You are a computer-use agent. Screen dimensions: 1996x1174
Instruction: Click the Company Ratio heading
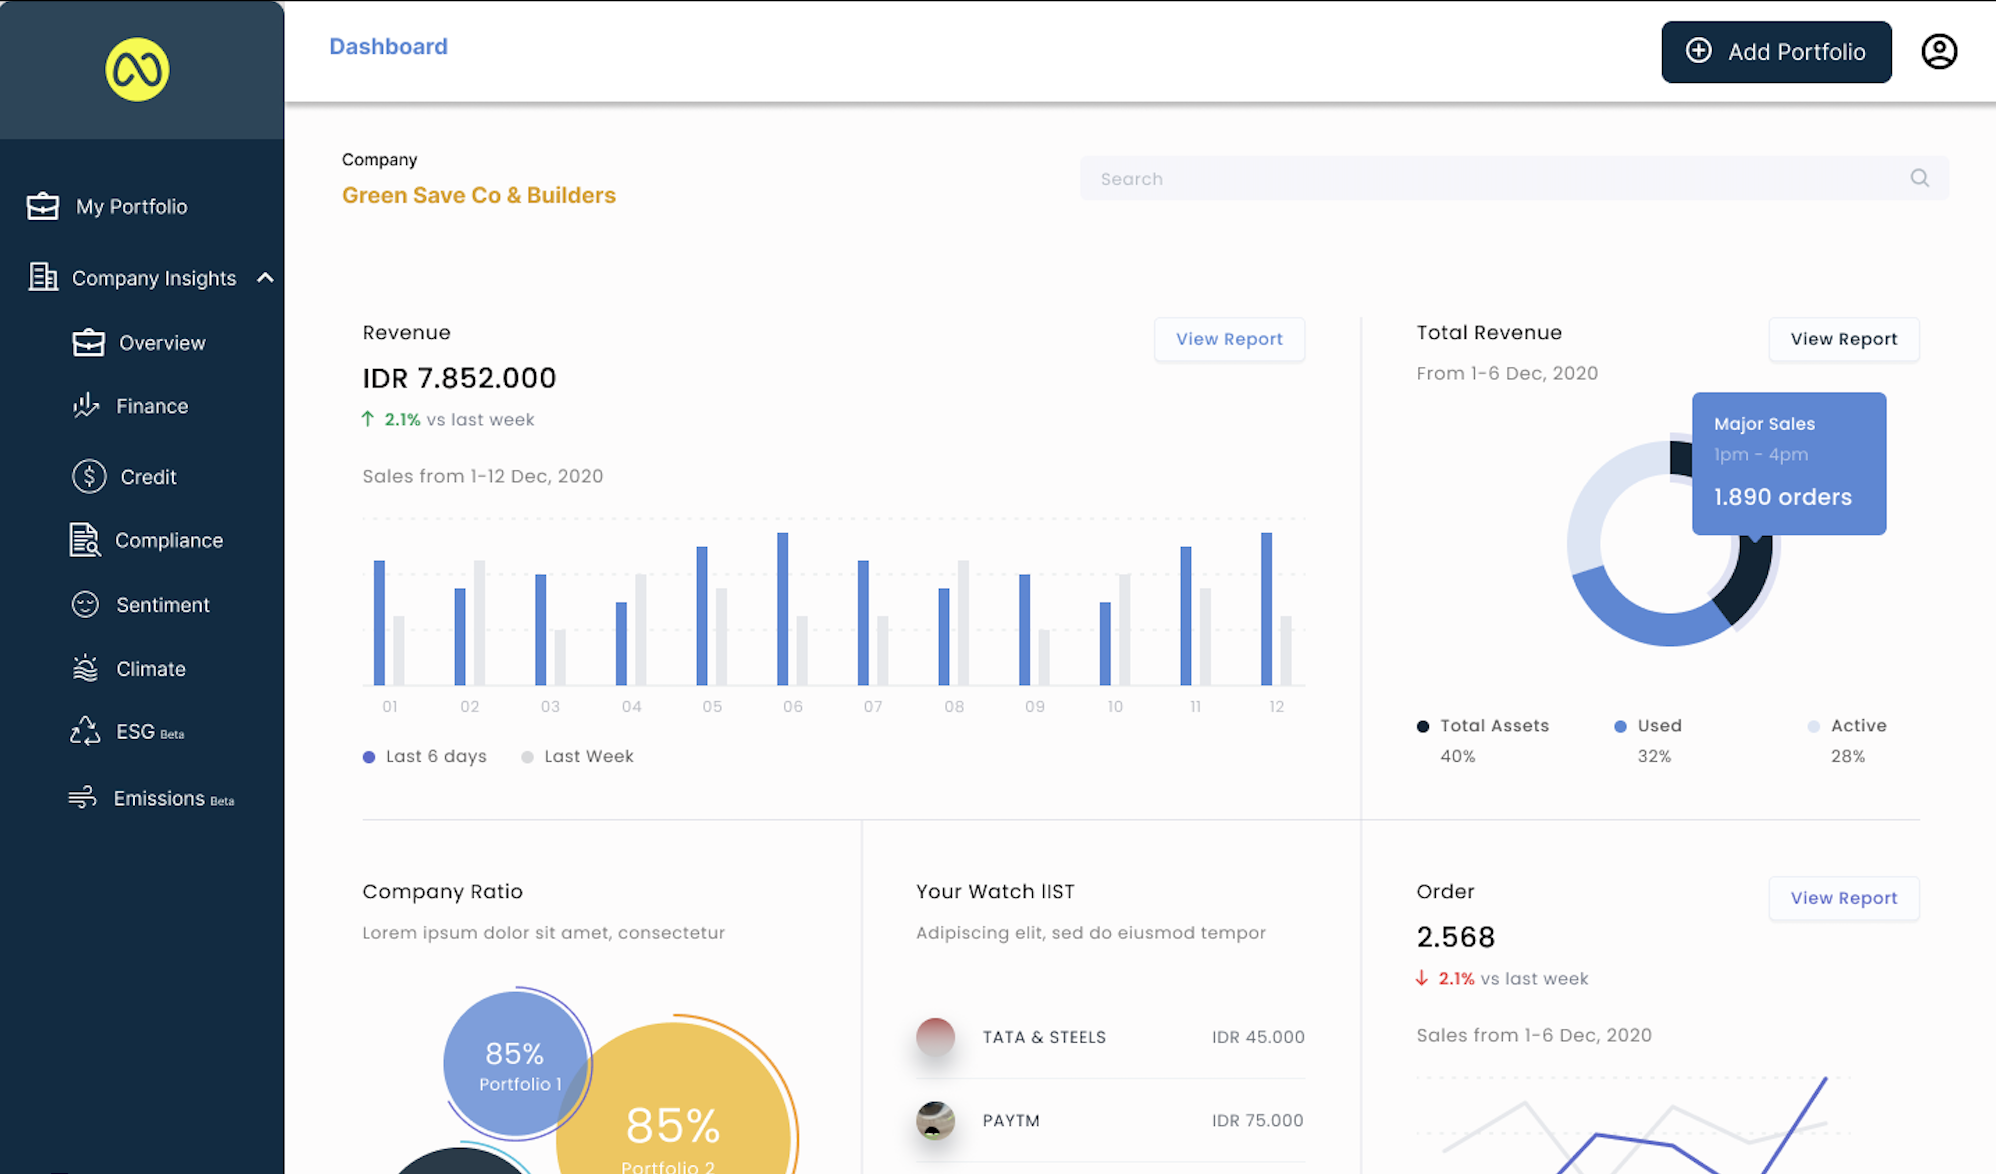tap(442, 891)
